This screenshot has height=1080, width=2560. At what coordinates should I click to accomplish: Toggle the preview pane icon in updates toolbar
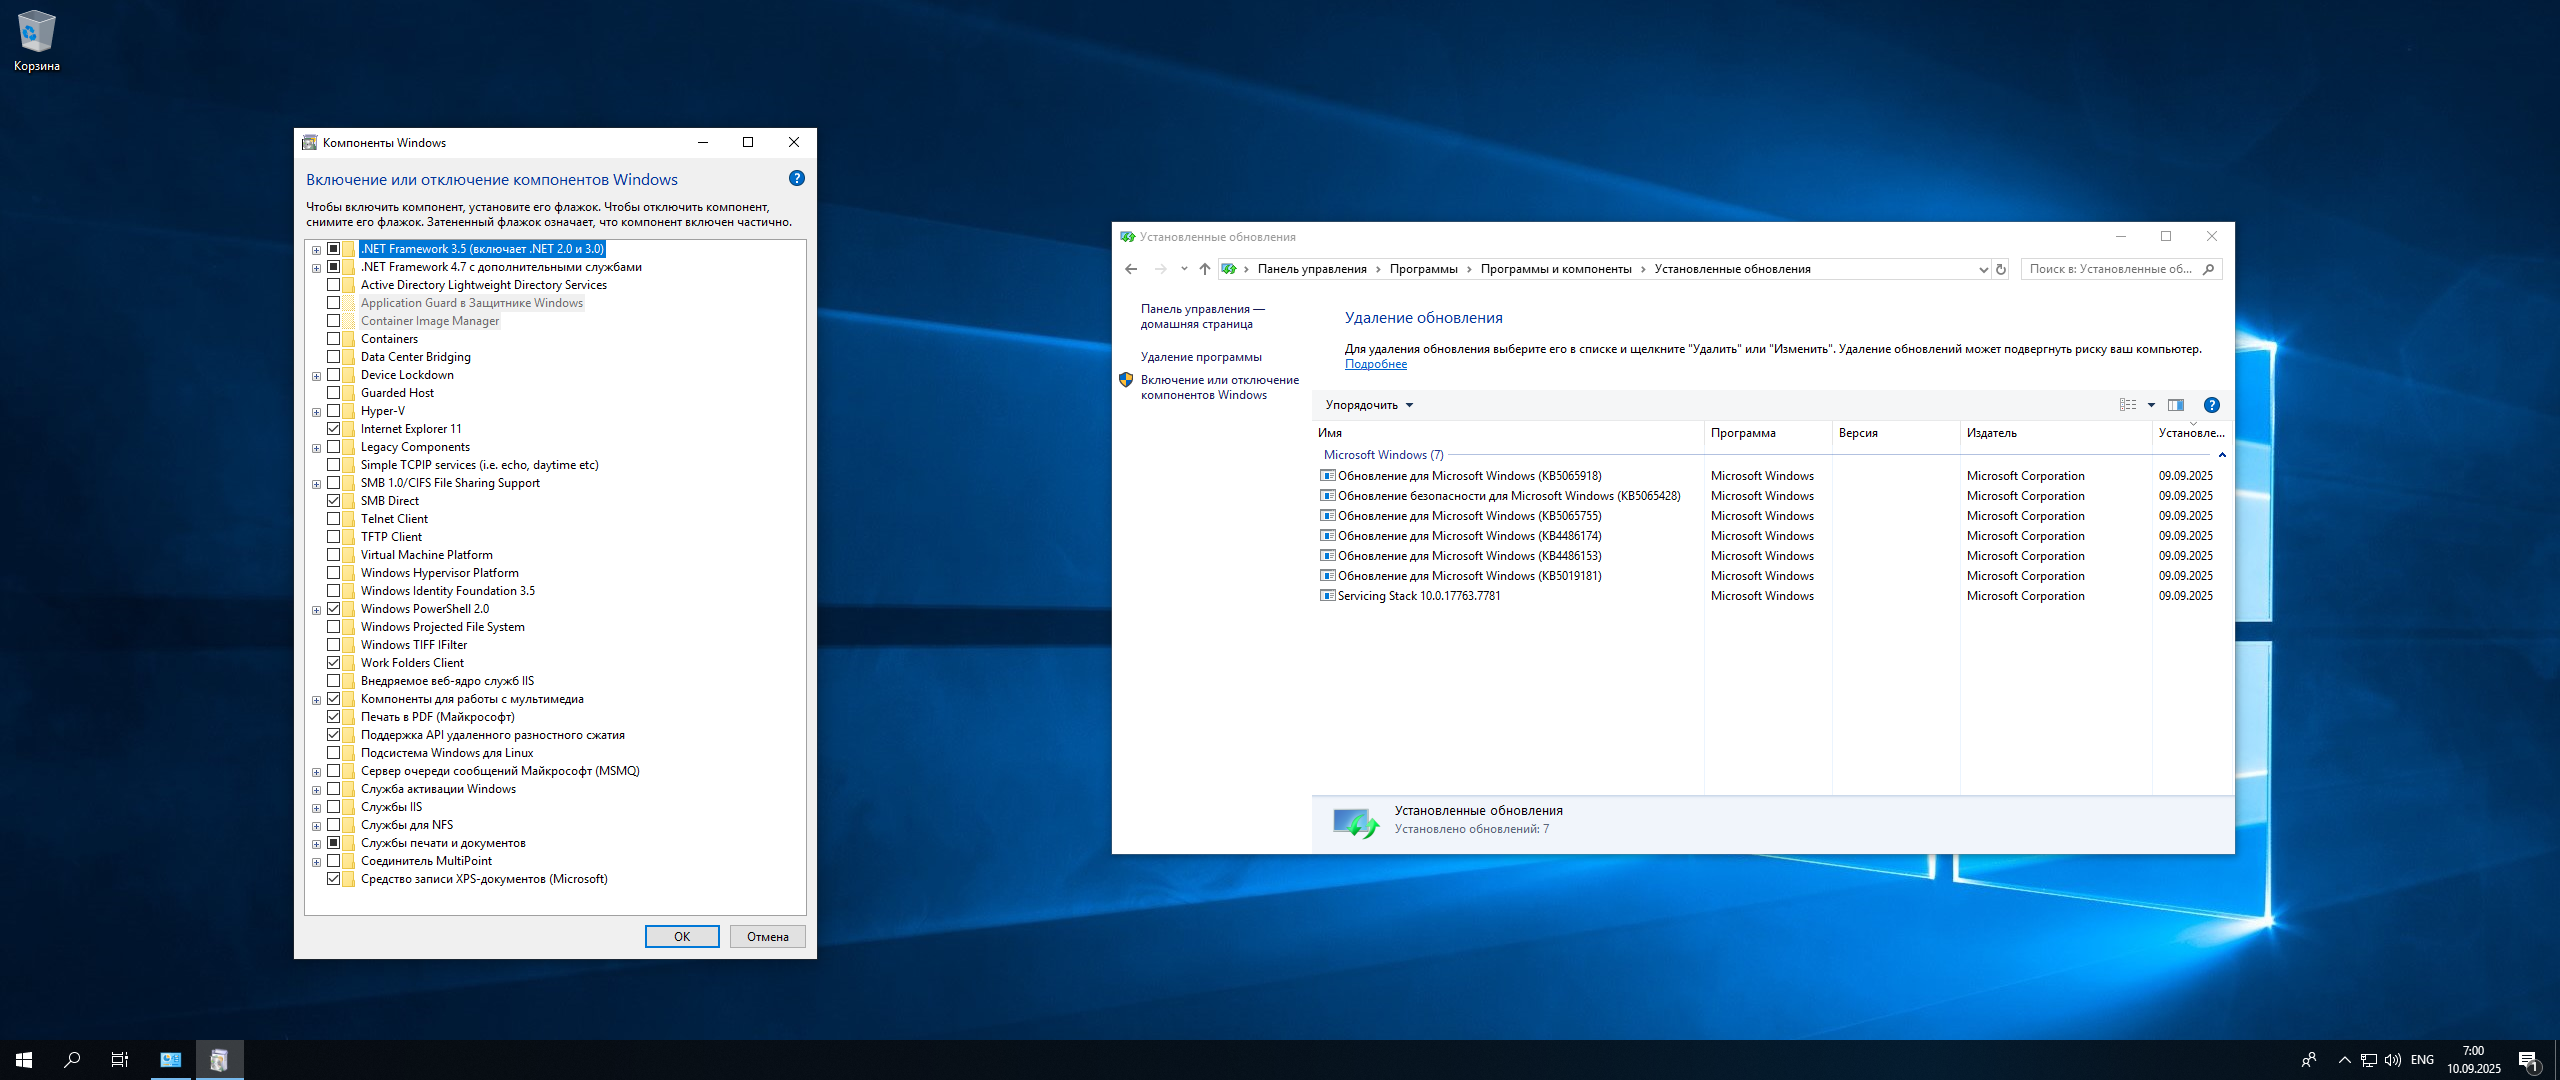pyautogui.click(x=2176, y=405)
